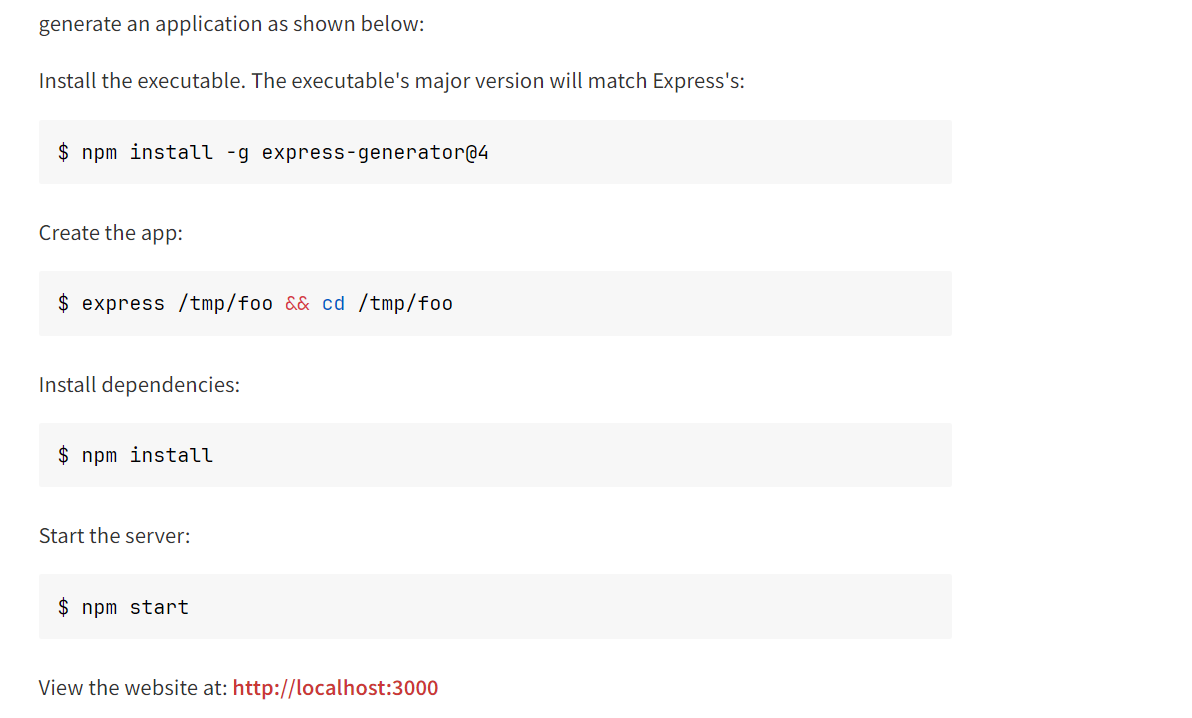Click the Install dependencies: text
This screenshot has width=1192, height=718.
(x=139, y=385)
